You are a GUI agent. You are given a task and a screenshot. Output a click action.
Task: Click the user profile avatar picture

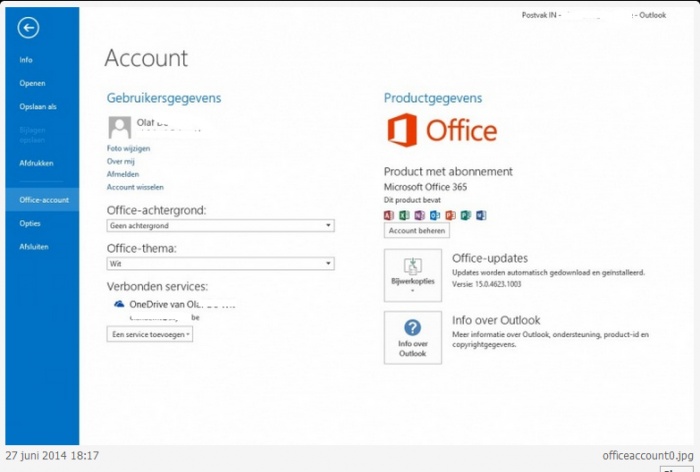click(x=120, y=127)
